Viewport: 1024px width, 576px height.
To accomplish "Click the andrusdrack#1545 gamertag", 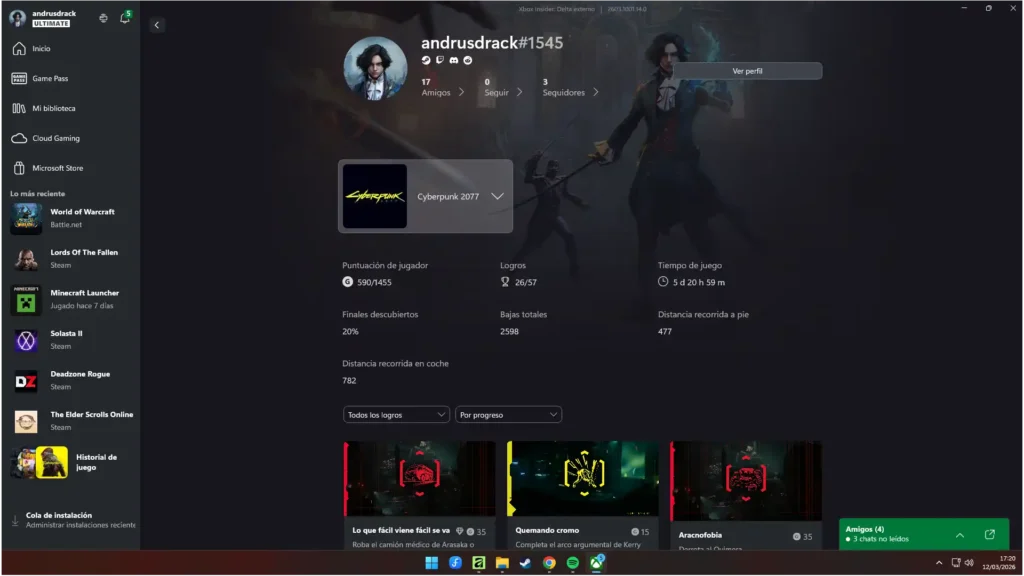I will tap(492, 42).
